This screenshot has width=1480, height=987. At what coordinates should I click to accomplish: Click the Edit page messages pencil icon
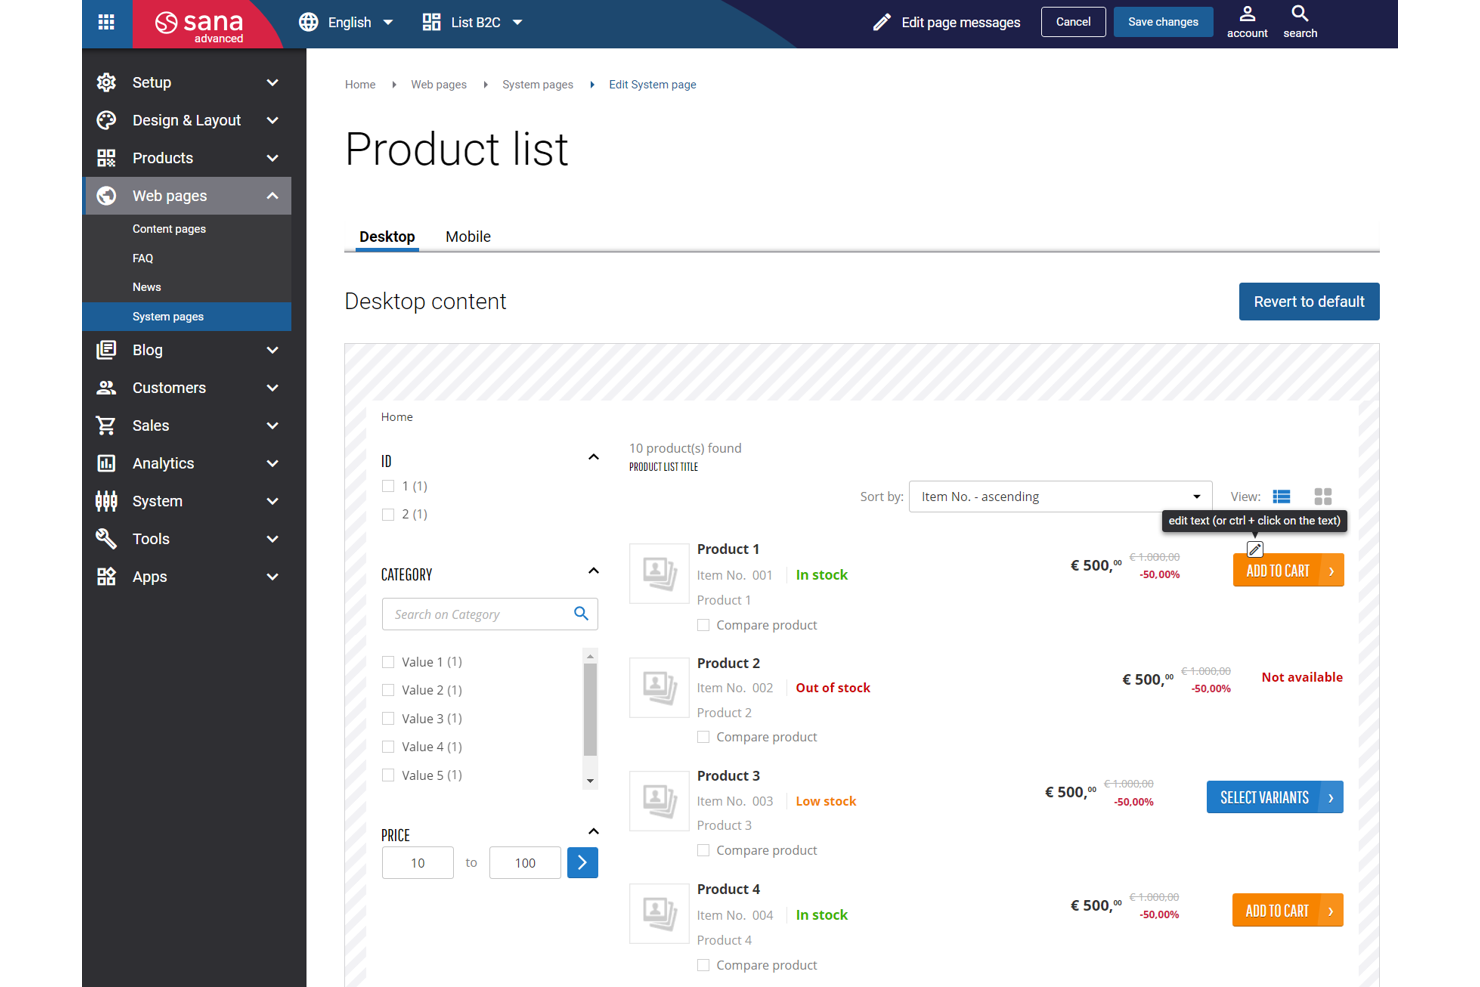click(x=881, y=20)
